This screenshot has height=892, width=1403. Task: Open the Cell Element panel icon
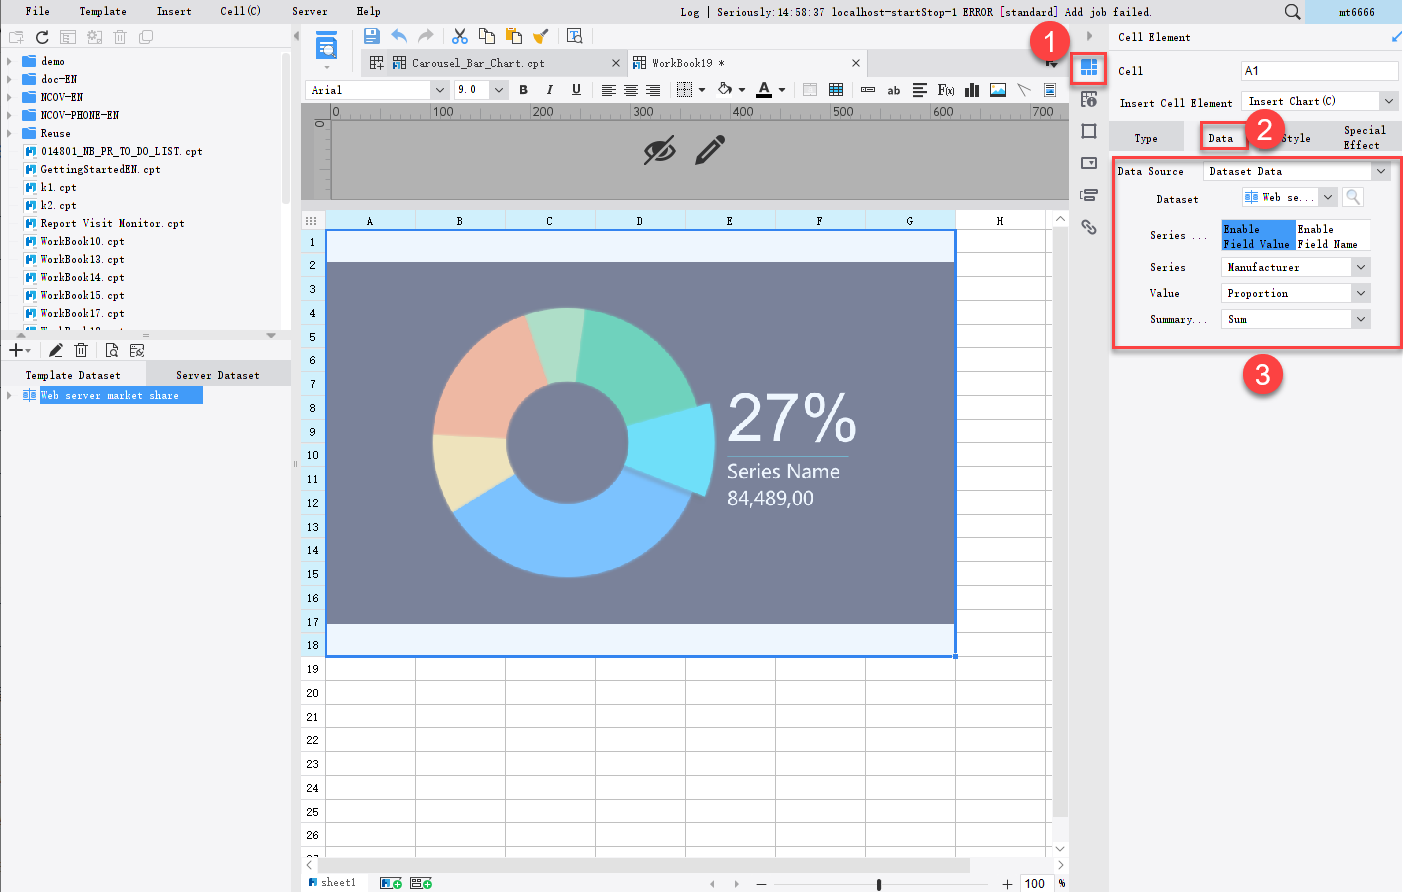(1089, 68)
